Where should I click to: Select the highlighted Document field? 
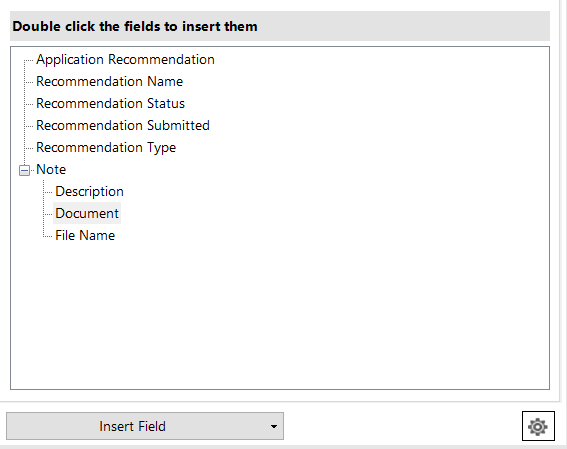[x=87, y=213]
